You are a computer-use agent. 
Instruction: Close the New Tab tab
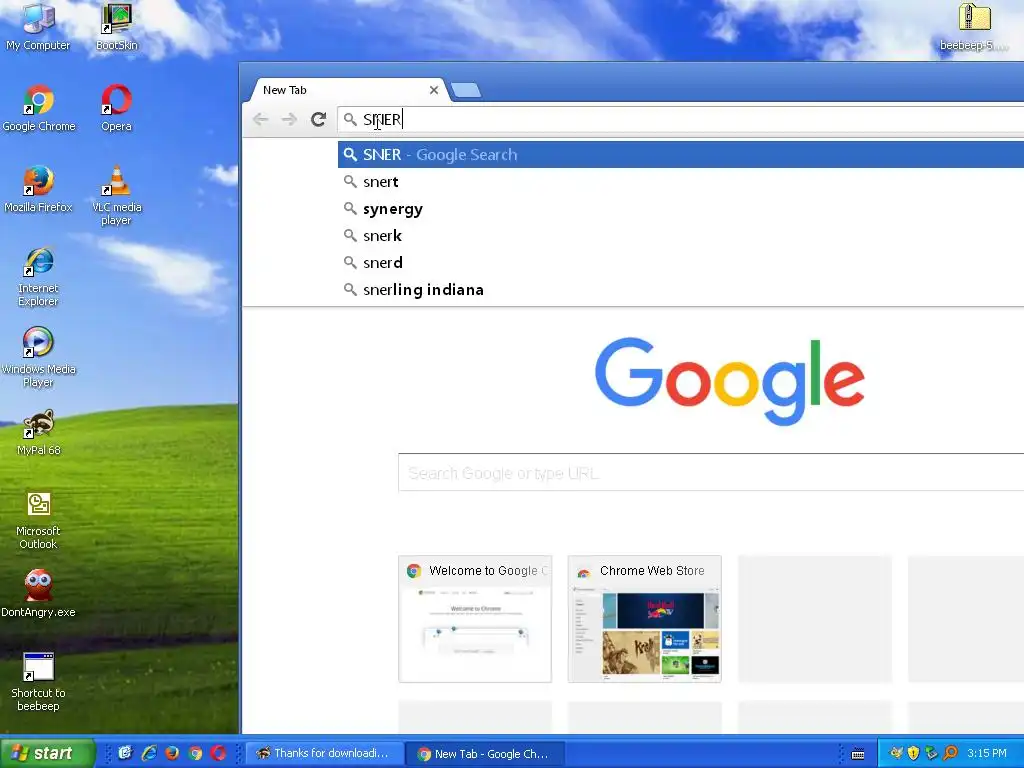coord(434,90)
